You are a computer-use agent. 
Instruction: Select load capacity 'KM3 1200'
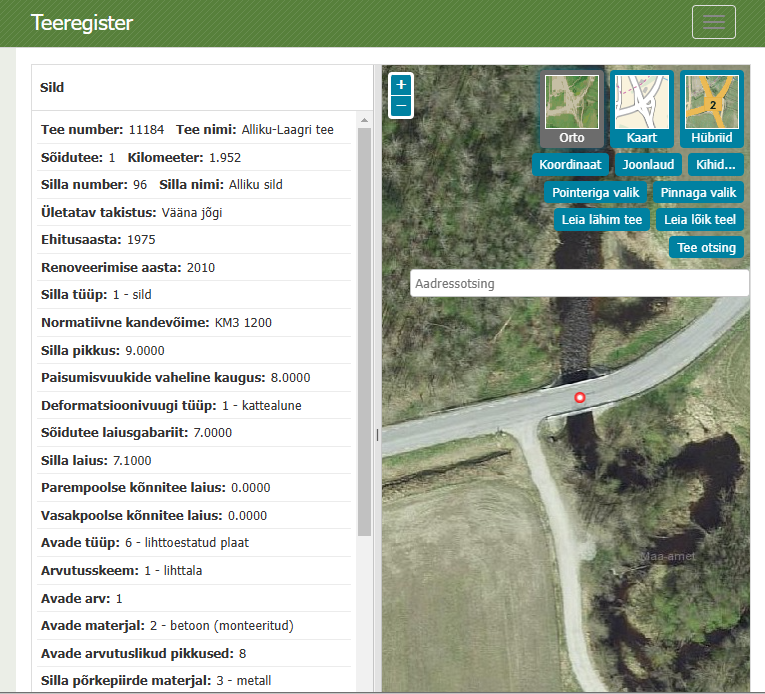(x=243, y=323)
